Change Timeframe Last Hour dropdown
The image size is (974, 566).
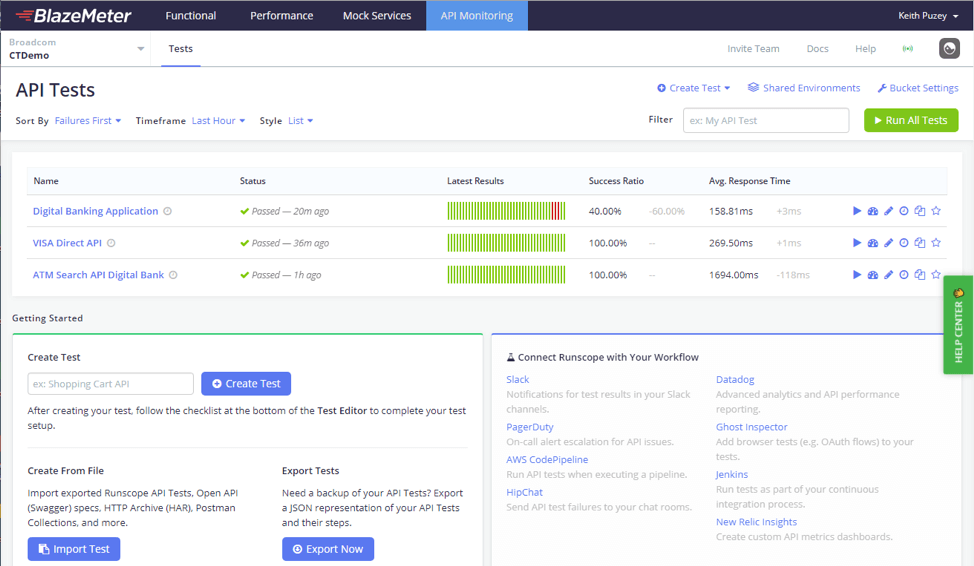218,121
